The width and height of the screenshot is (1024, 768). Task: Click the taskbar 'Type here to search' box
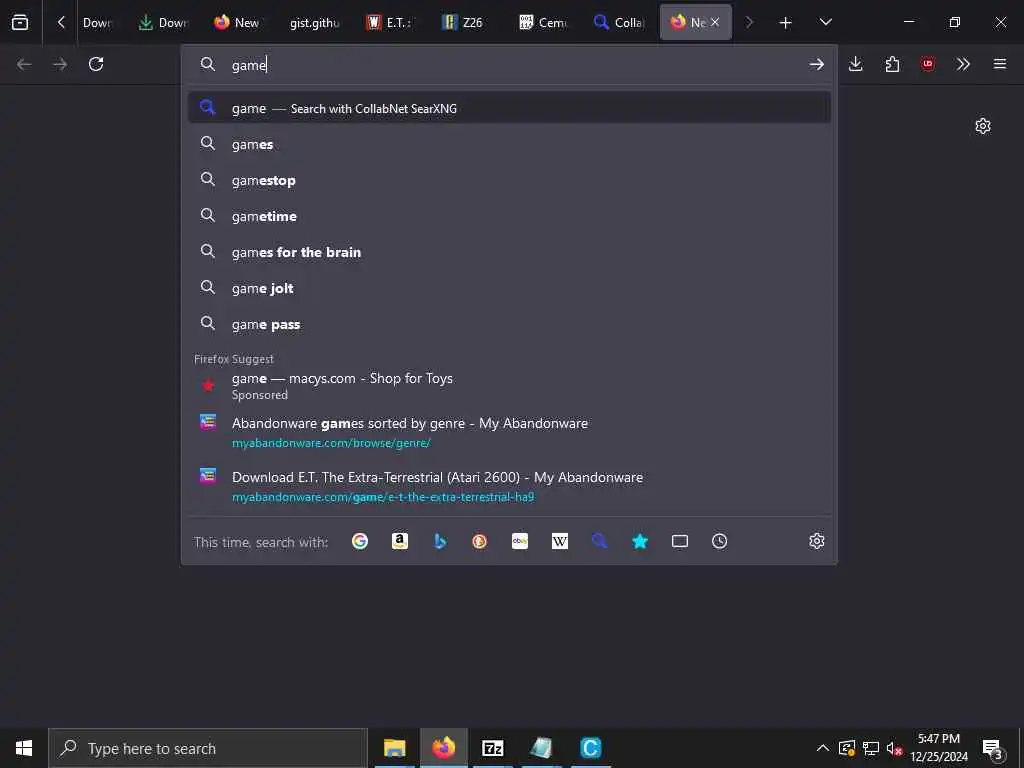[x=208, y=748]
